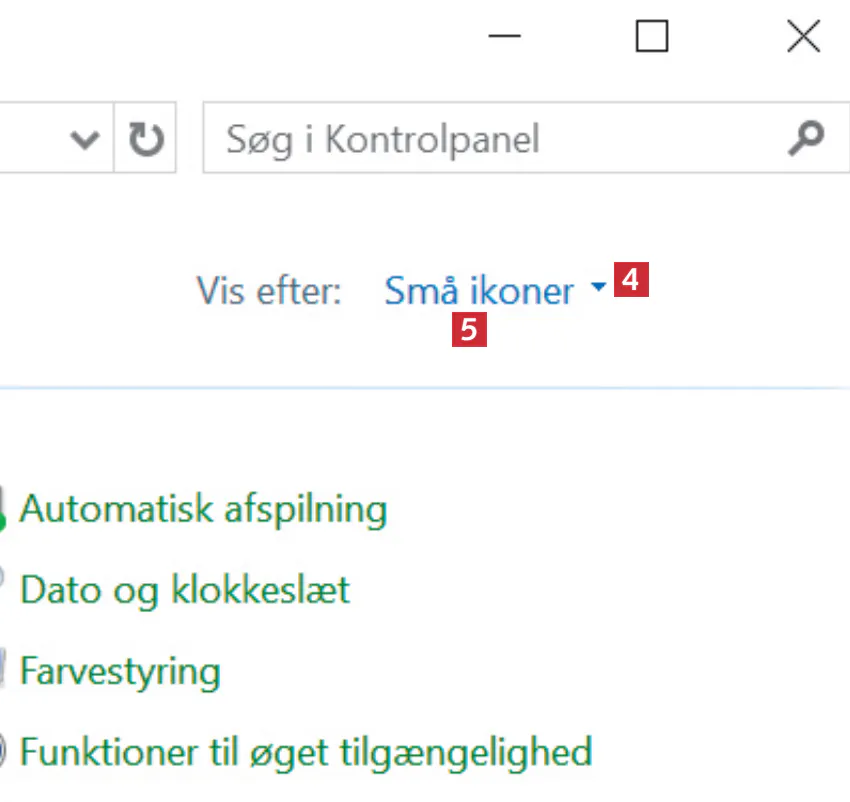The image size is (850, 802).
Task: Open Dato og klokkeslæt settings
Action: (185, 590)
